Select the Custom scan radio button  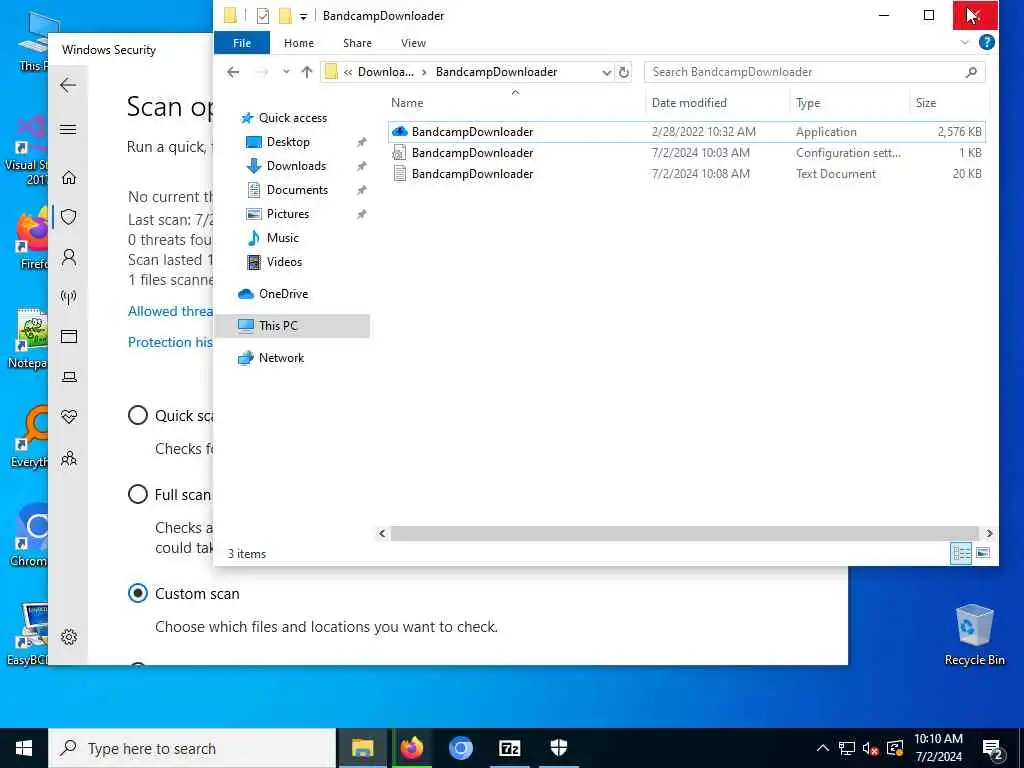pyautogui.click(x=138, y=593)
